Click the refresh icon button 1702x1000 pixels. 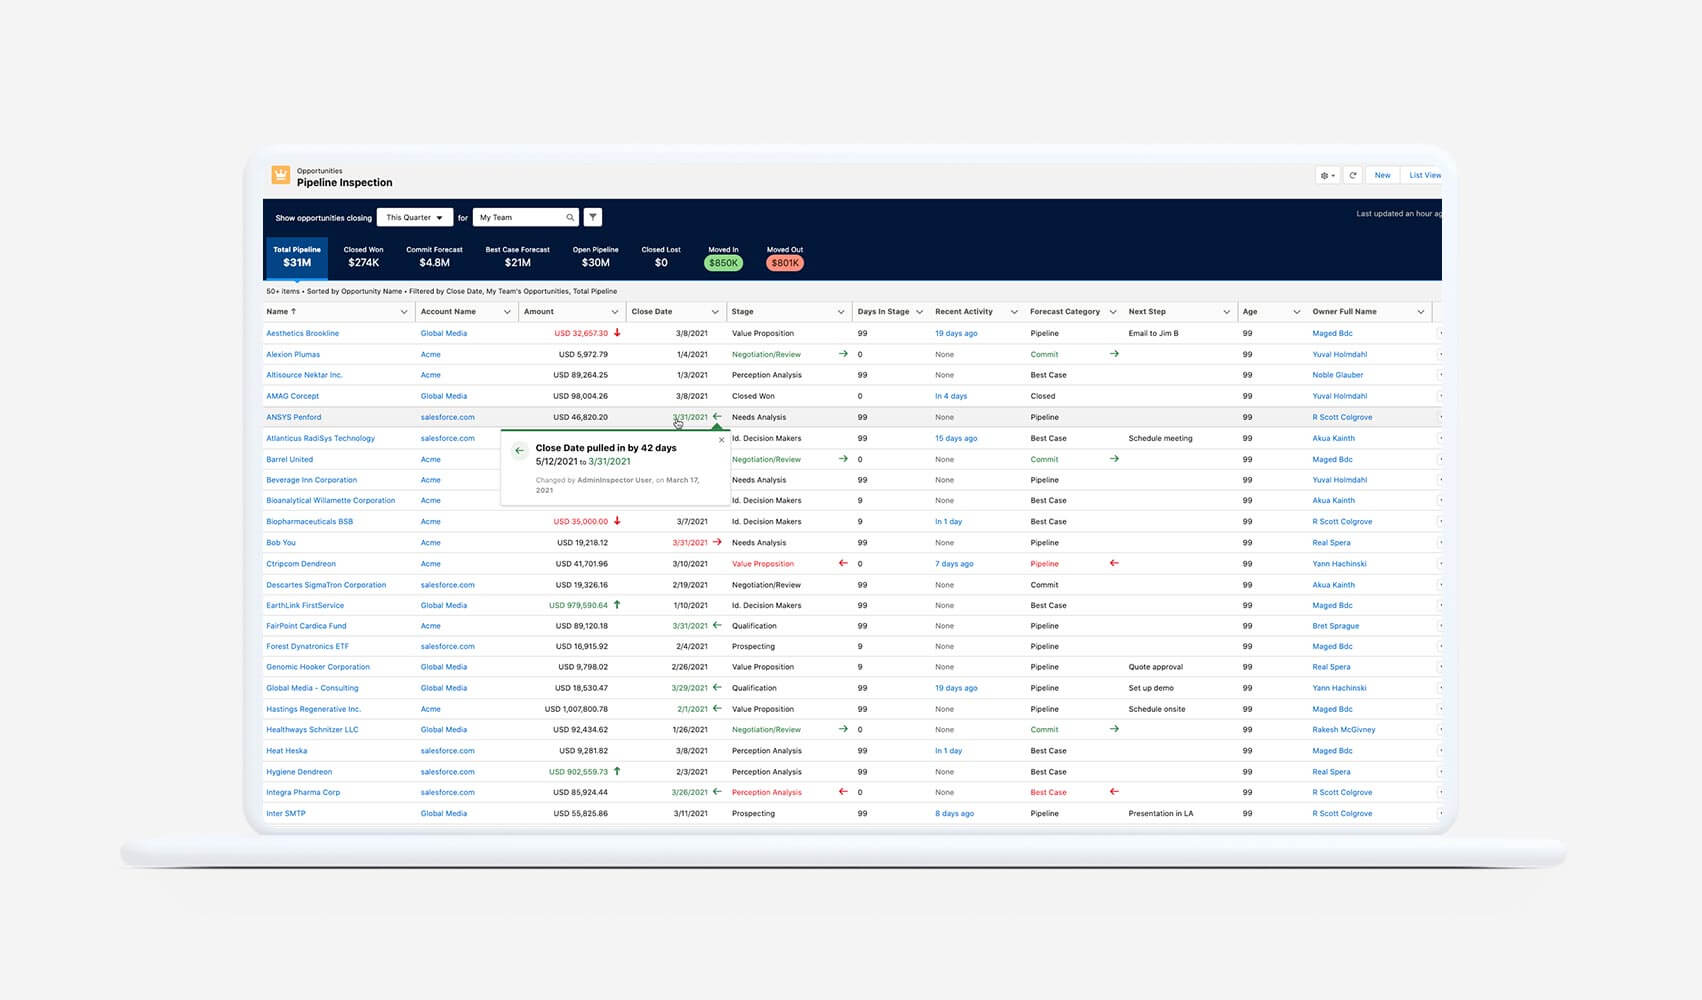pos(1352,175)
